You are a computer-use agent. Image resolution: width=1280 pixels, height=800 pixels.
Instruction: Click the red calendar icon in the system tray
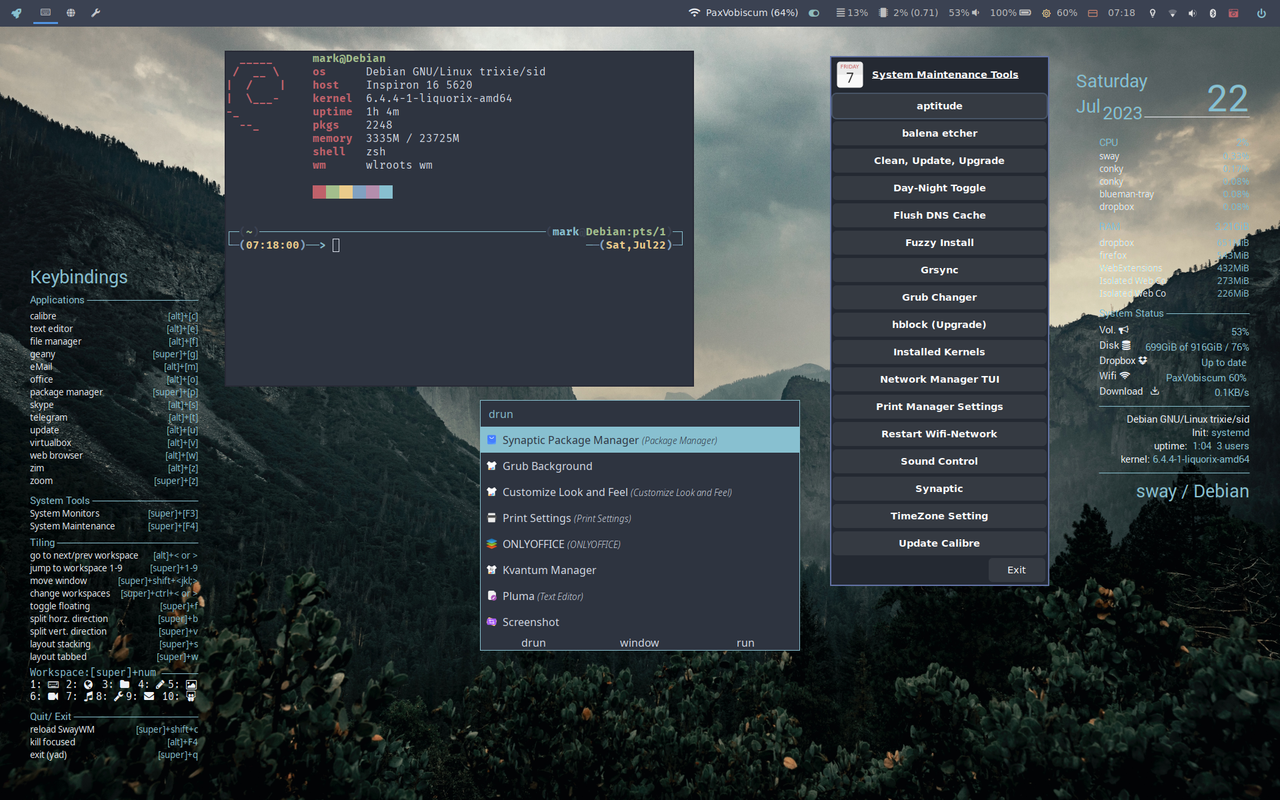click(1235, 13)
